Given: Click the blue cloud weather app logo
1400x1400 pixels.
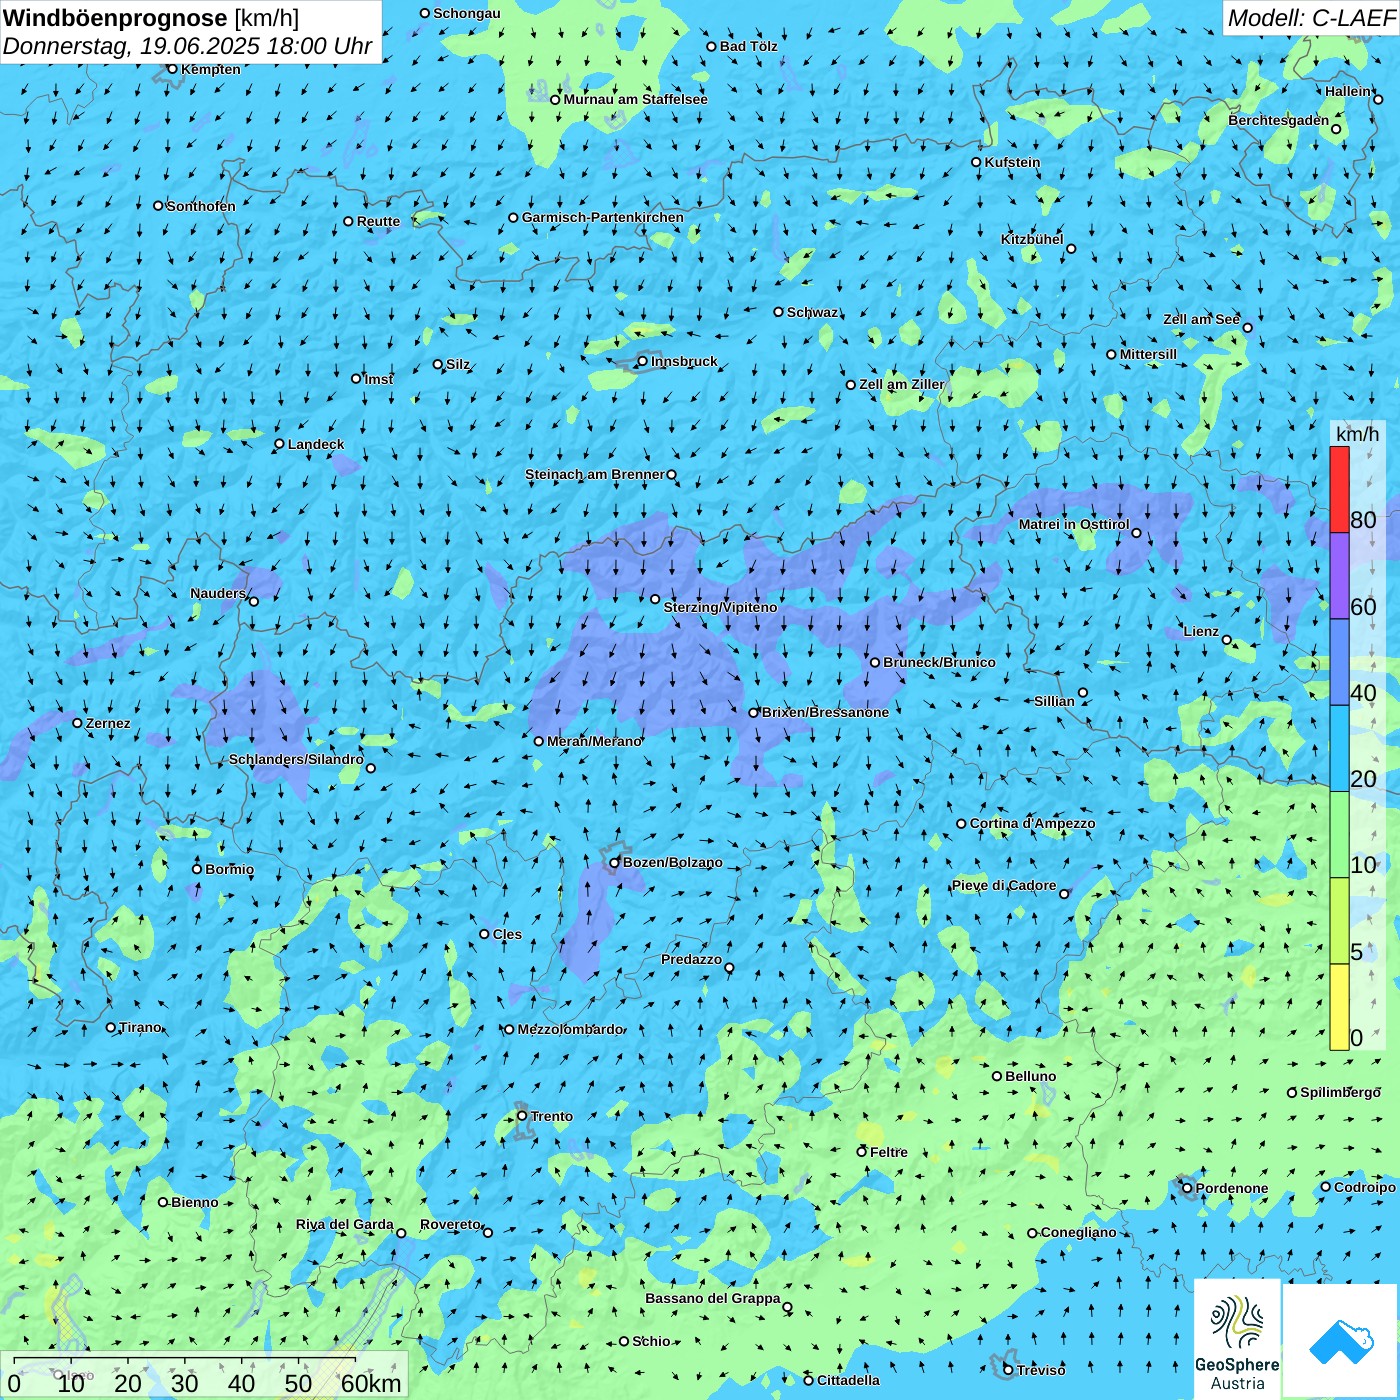Looking at the screenshot, I should [1341, 1342].
